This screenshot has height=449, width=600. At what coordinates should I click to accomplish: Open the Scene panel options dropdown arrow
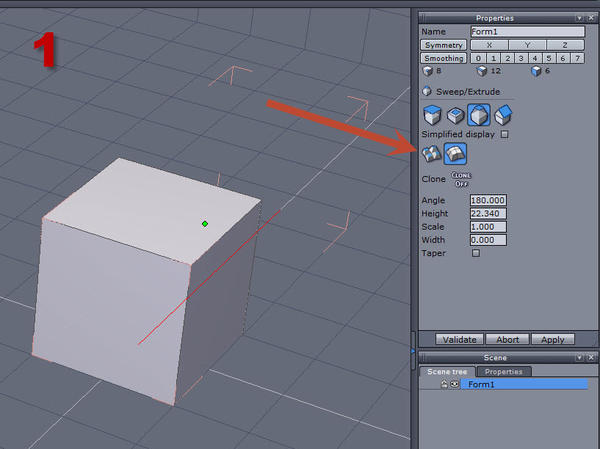[x=579, y=357]
